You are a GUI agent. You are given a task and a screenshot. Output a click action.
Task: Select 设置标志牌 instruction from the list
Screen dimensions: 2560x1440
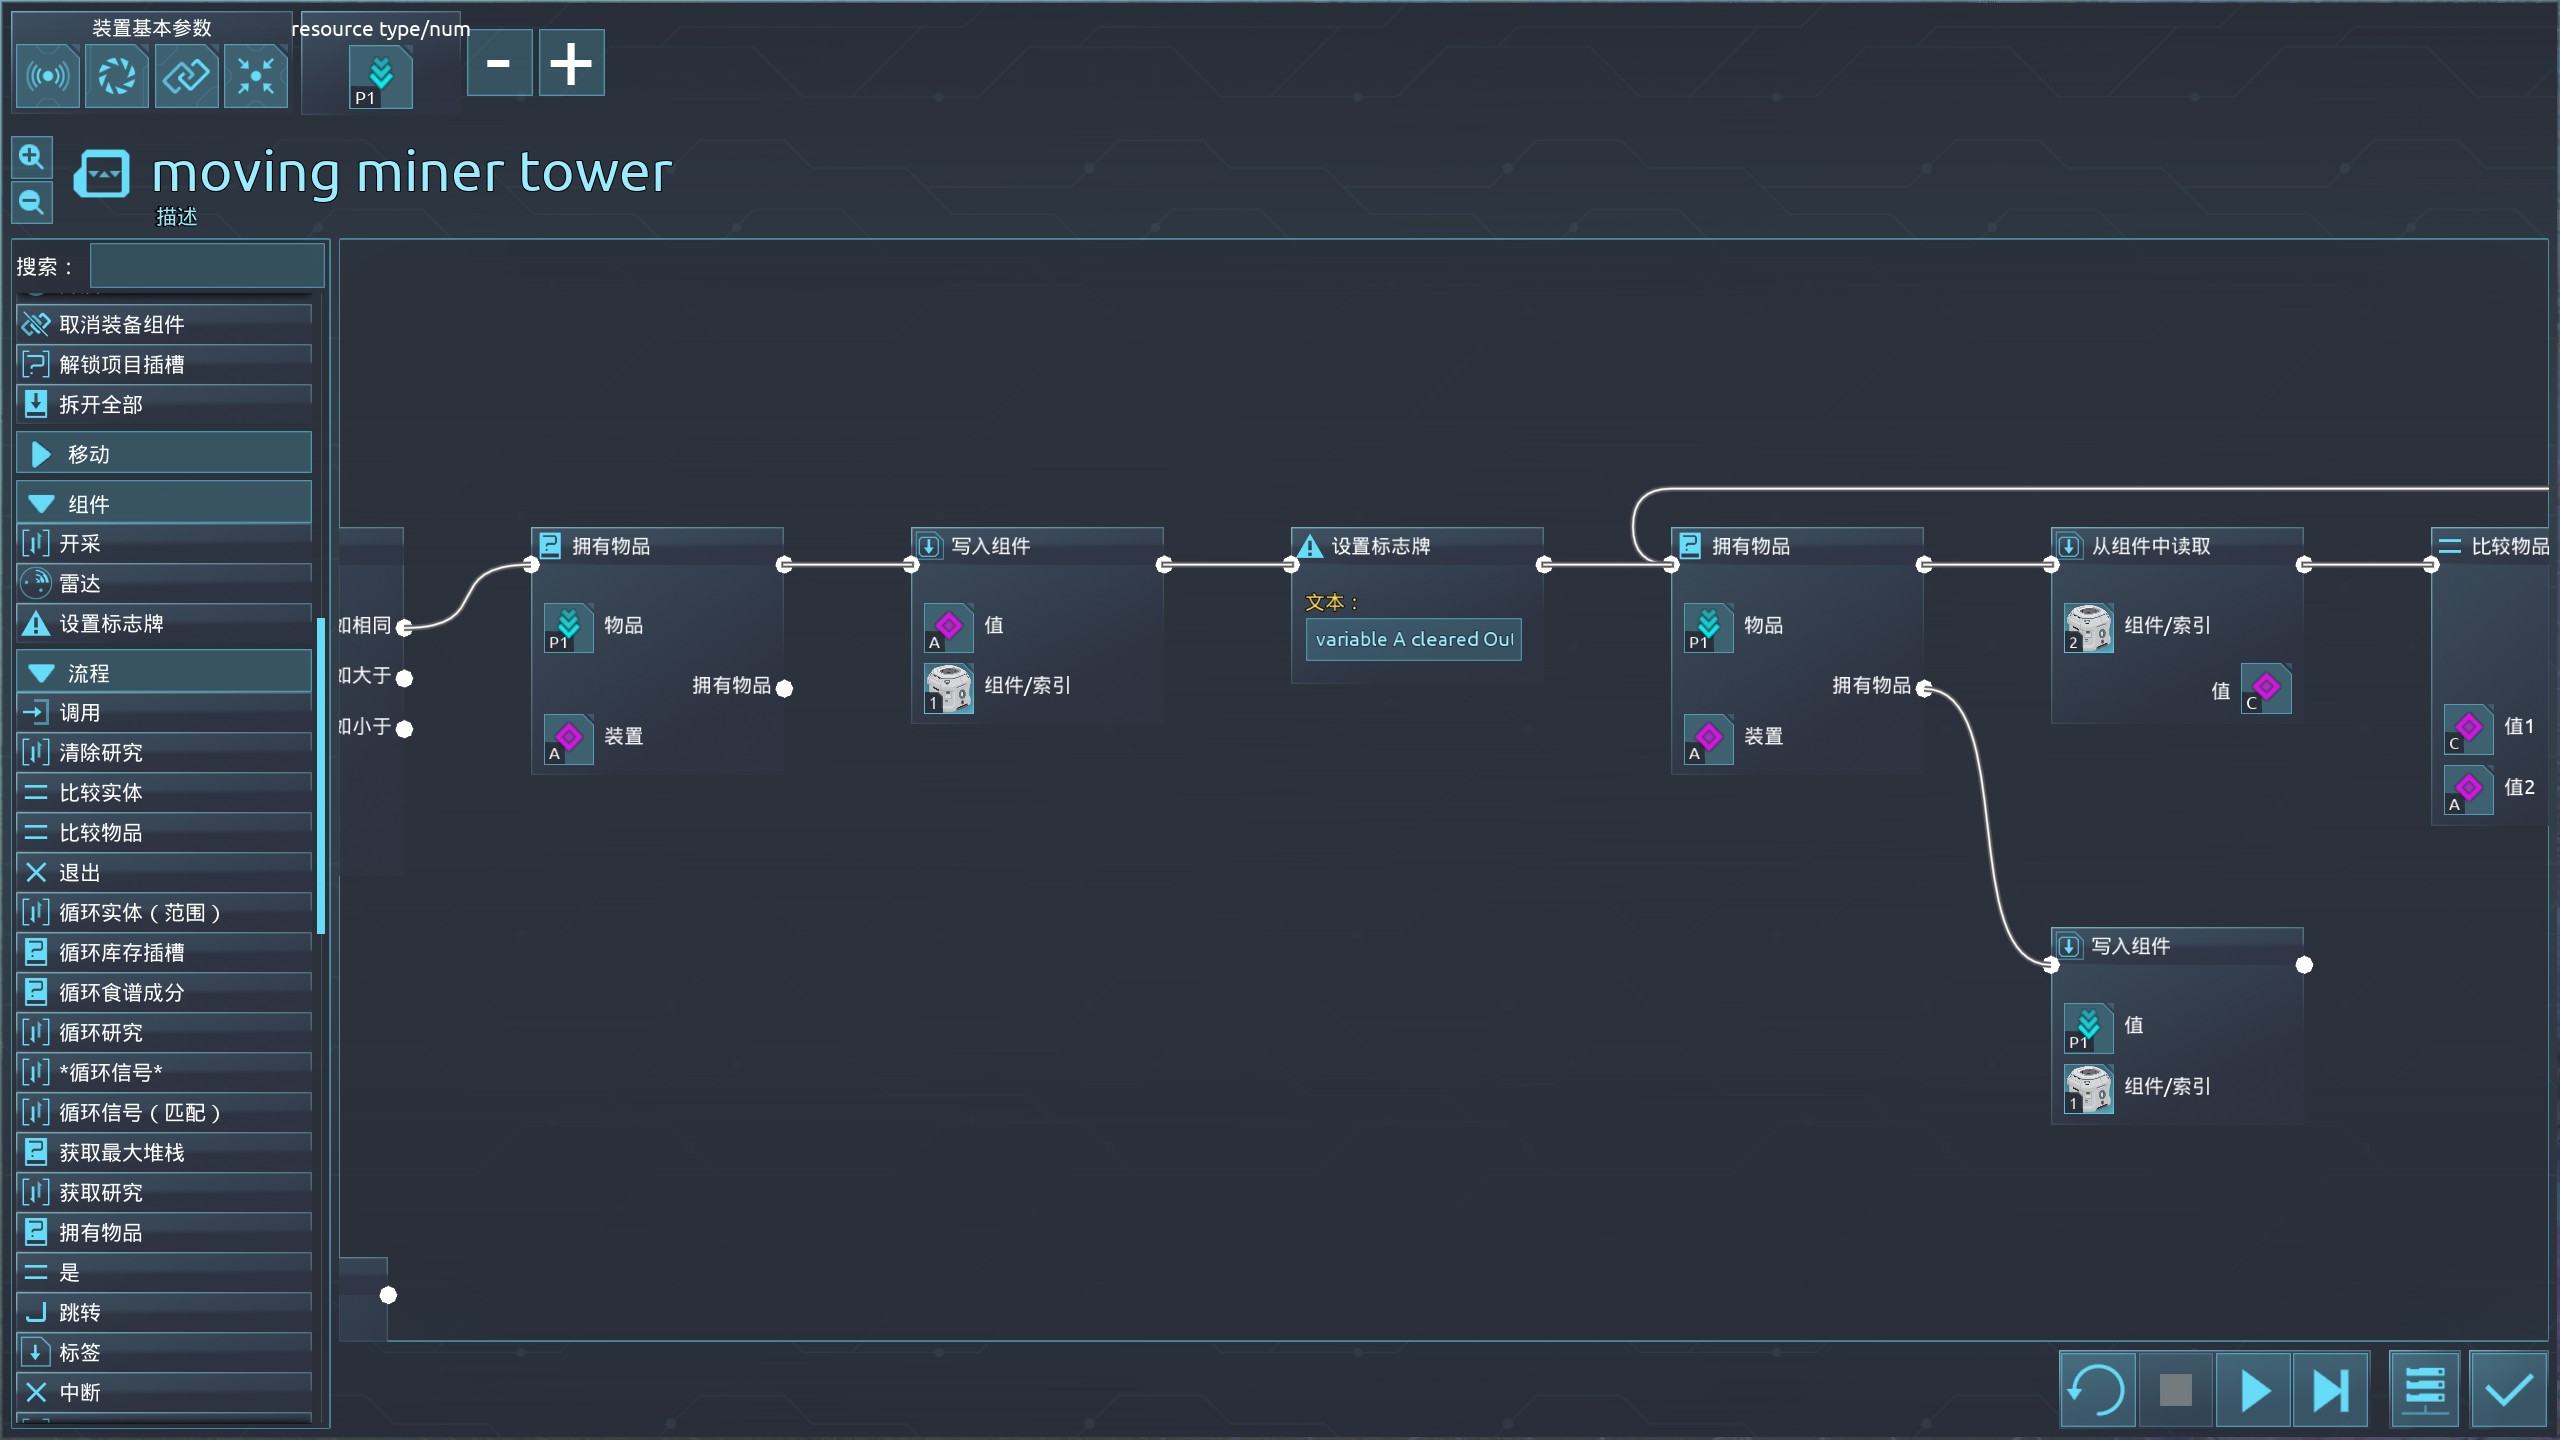coord(164,624)
